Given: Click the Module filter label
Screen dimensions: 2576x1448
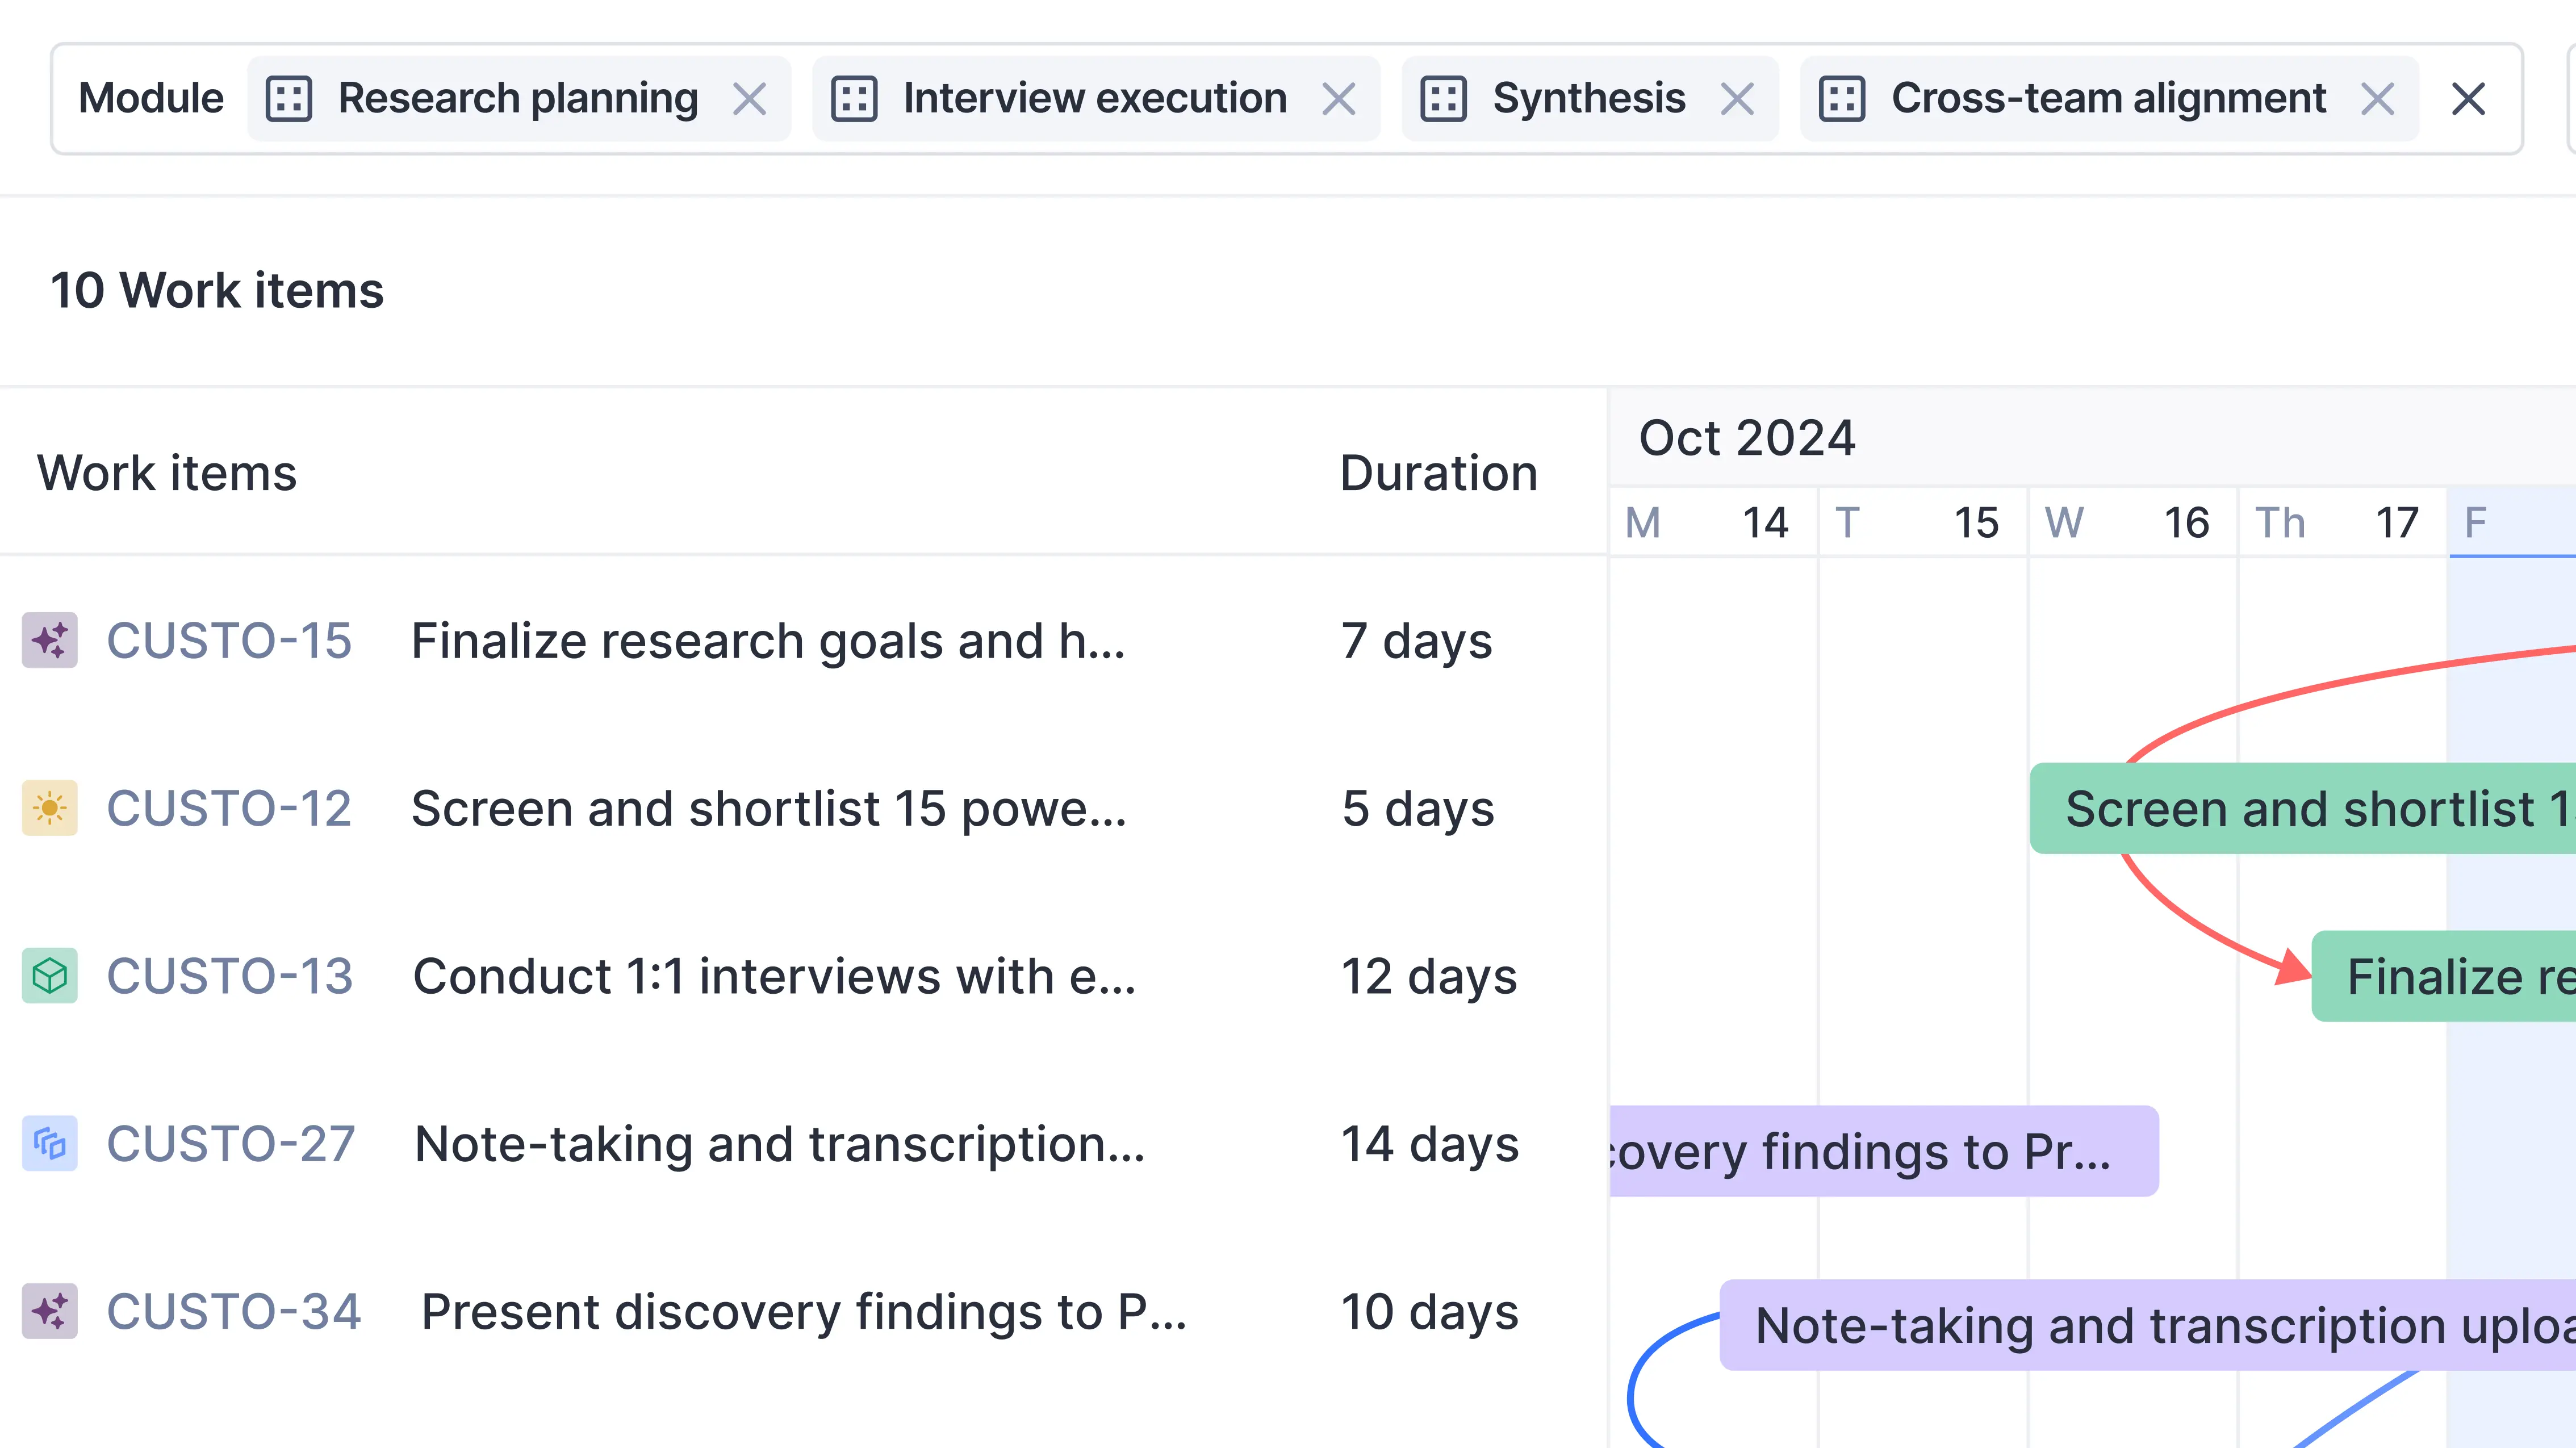Looking at the screenshot, I should pyautogui.click(x=152, y=98).
